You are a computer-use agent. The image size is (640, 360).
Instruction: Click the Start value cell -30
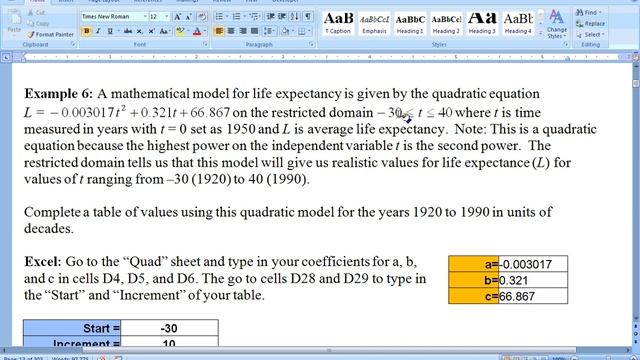click(169, 328)
